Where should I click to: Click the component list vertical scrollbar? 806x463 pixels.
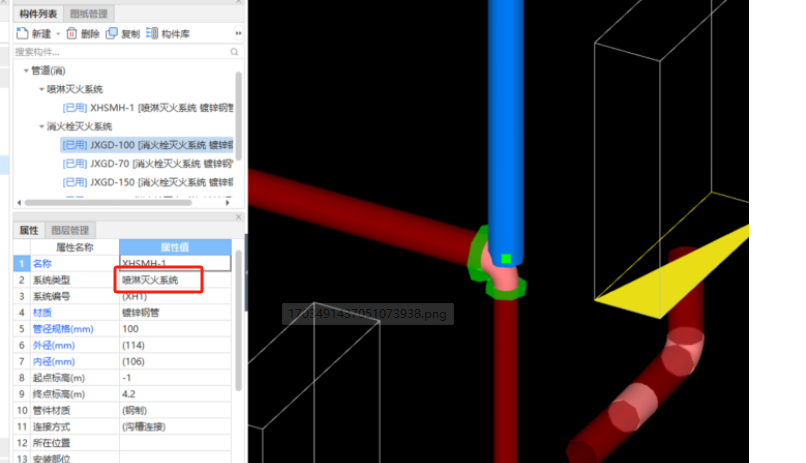(x=239, y=116)
